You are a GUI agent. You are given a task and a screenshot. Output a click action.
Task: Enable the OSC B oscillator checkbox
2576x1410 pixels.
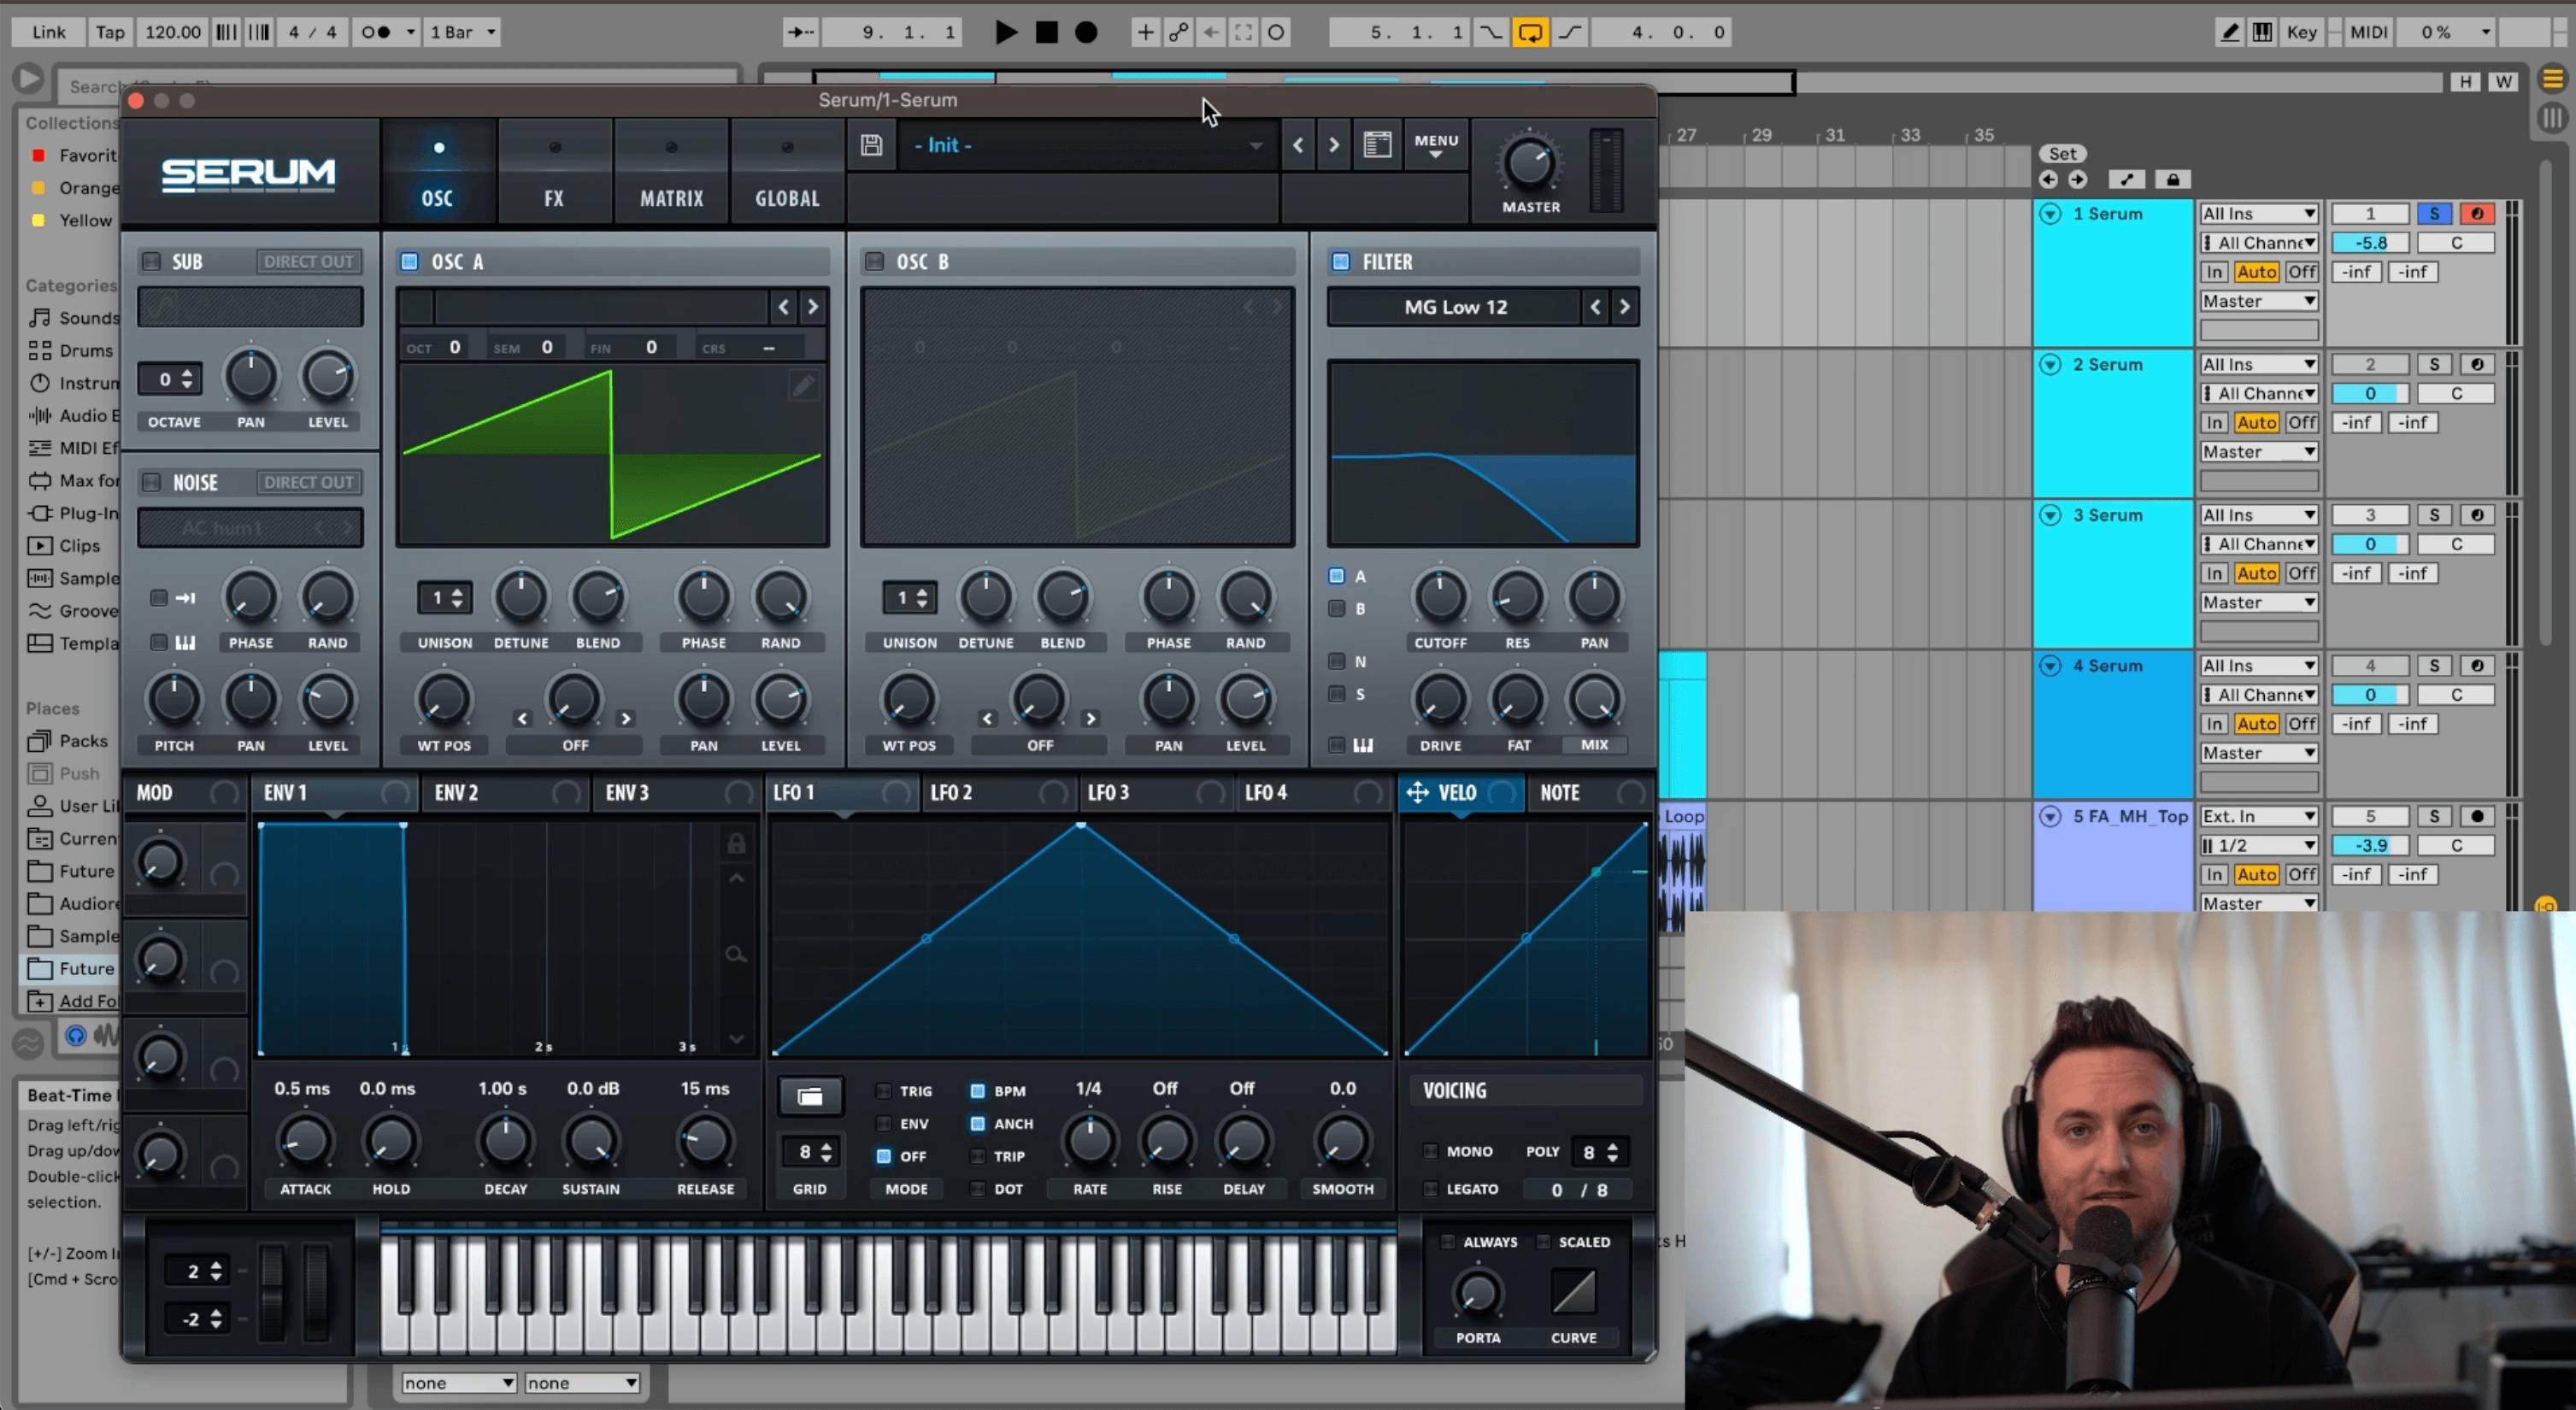pyautogui.click(x=875, y=261)
